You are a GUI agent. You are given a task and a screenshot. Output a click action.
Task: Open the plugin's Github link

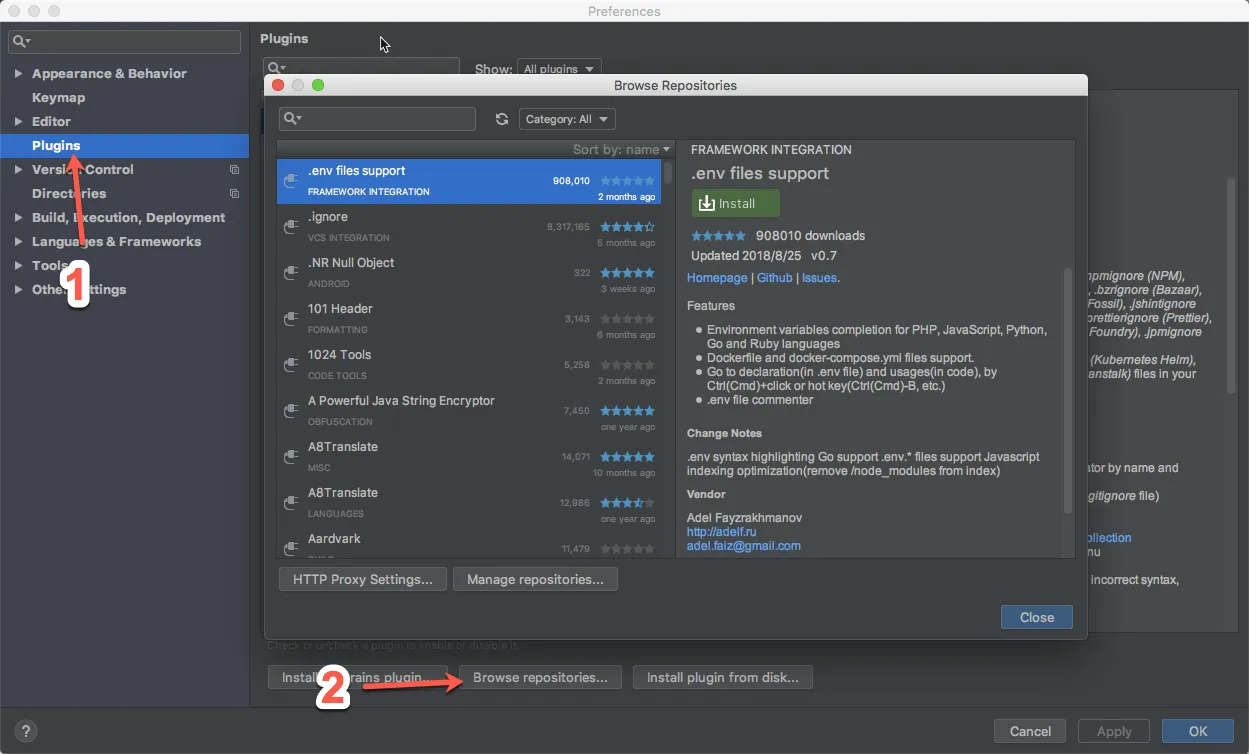click(x=774, y=278)
